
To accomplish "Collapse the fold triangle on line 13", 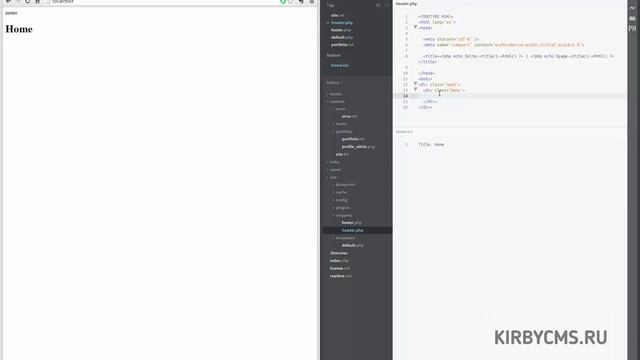I will [416, 90].
